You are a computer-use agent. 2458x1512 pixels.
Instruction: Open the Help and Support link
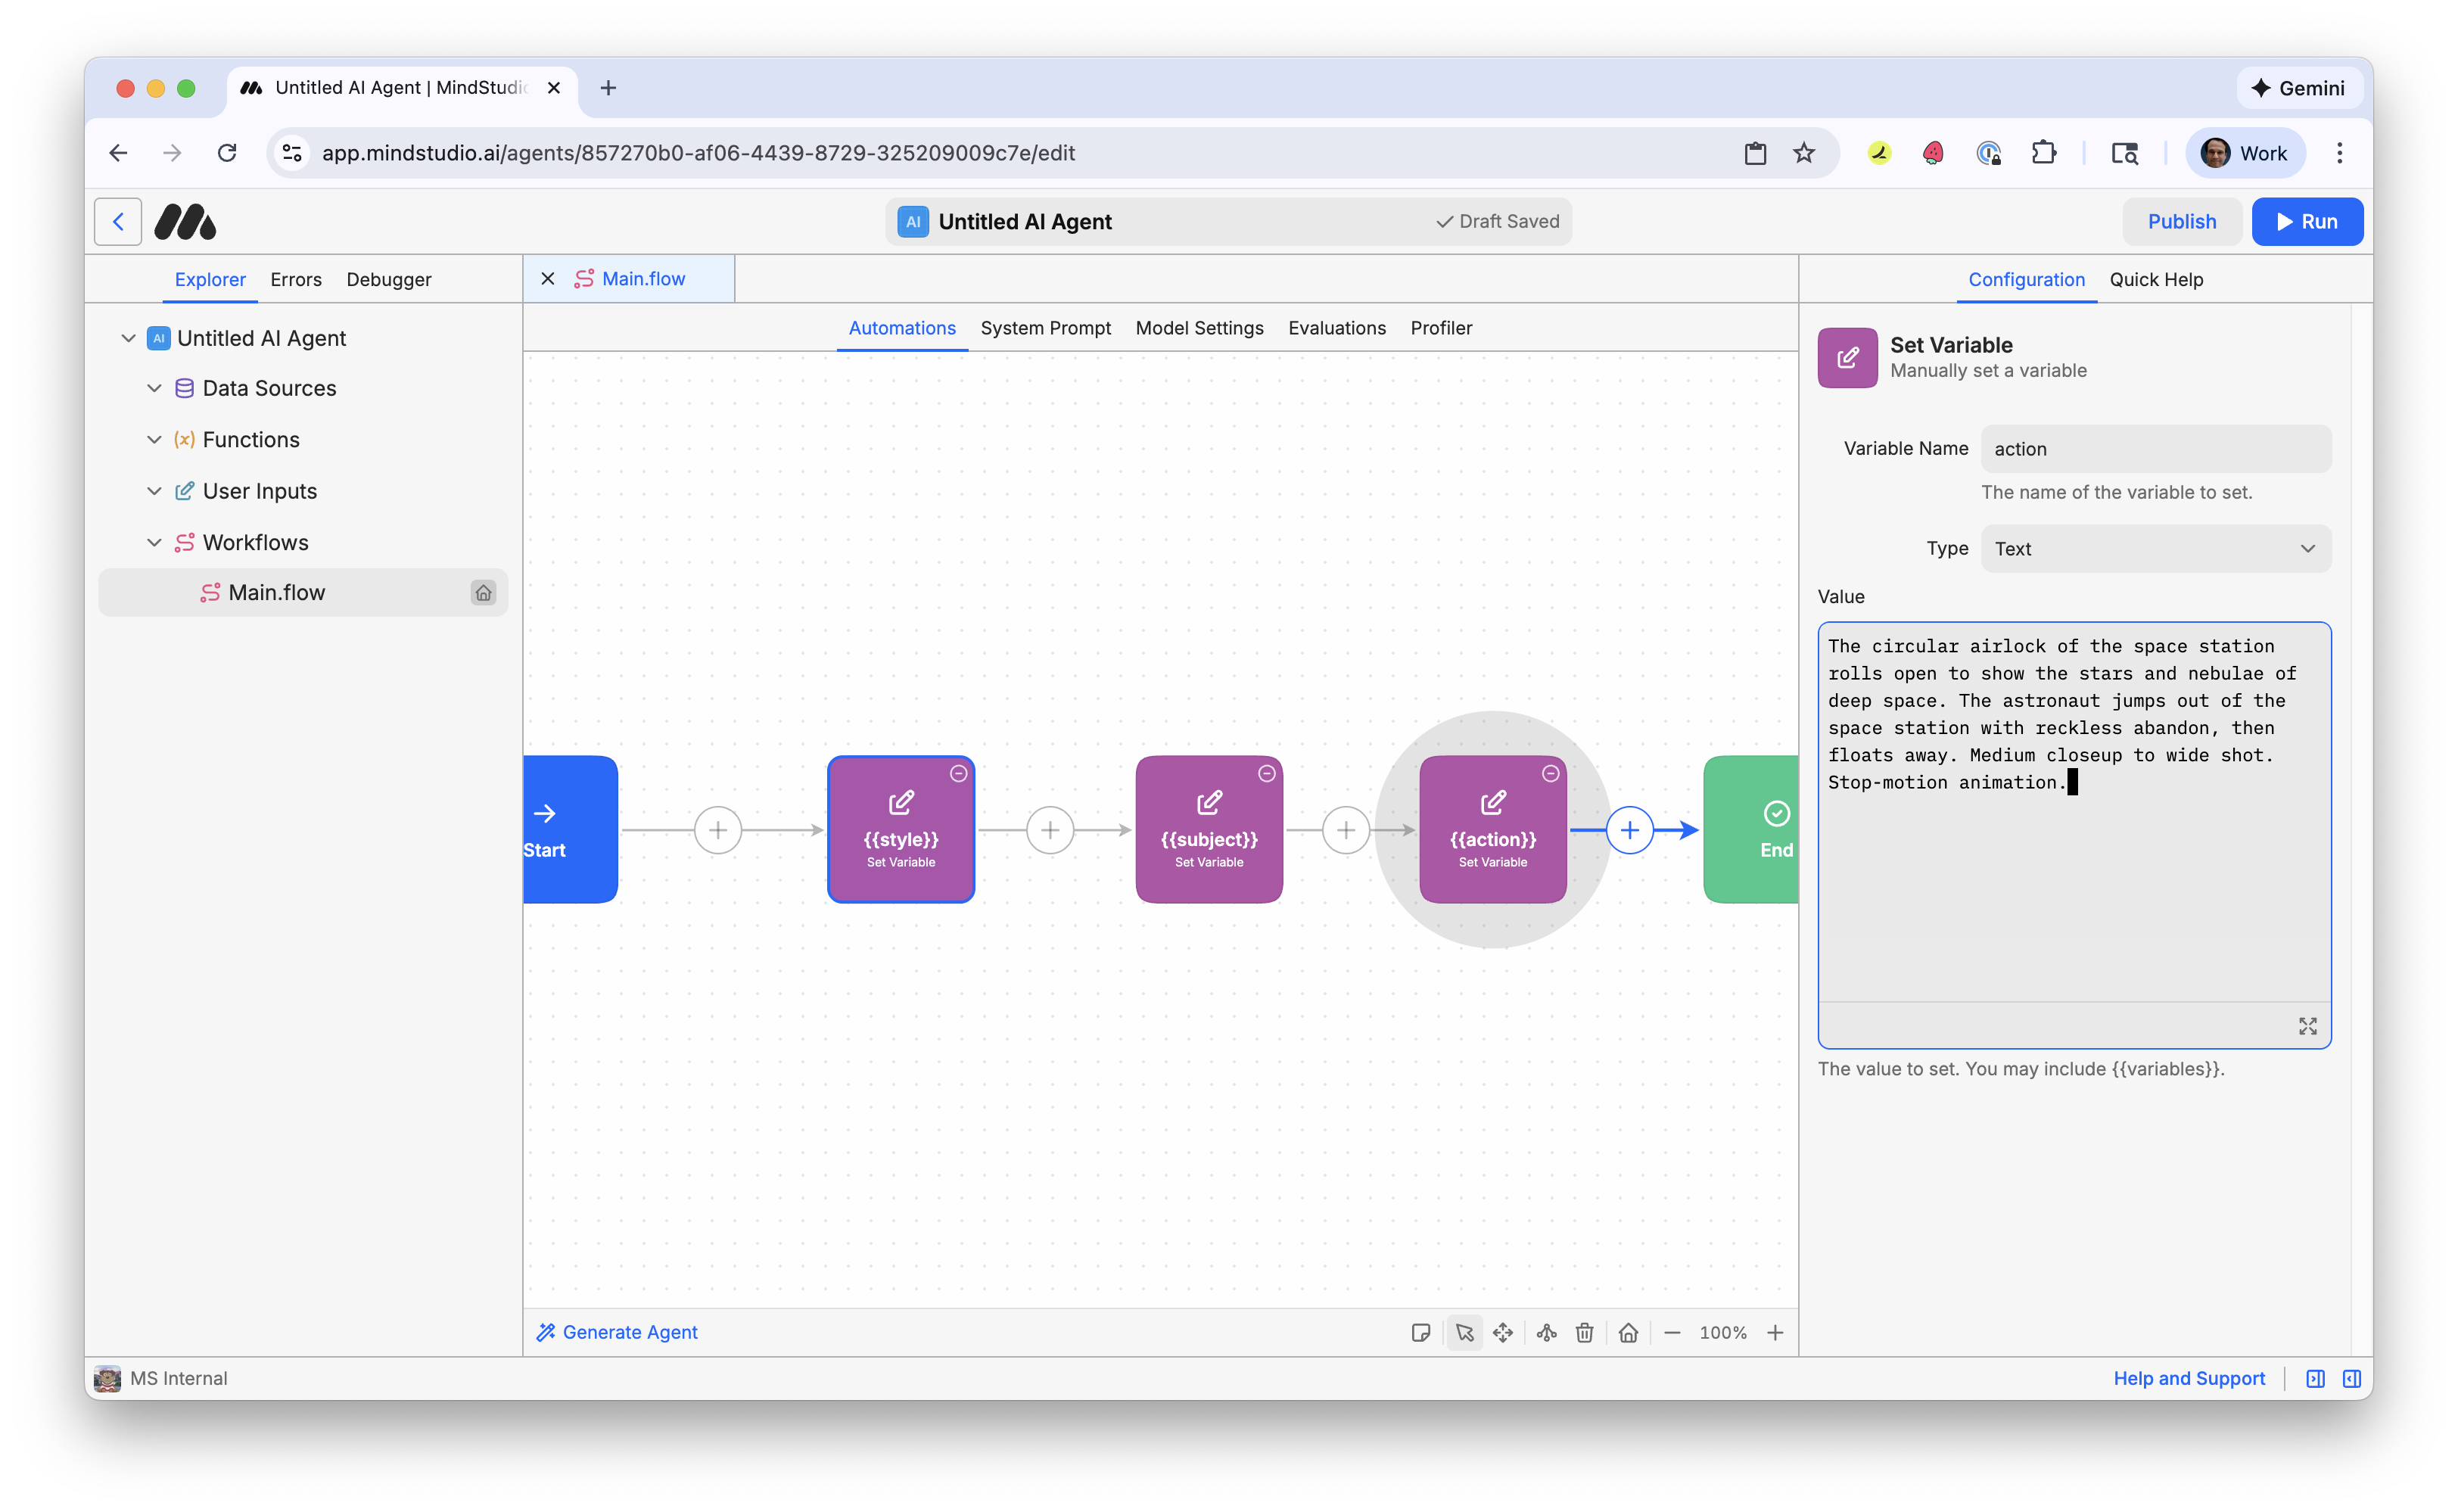pyautogui.click(x=2188, y=1379)
